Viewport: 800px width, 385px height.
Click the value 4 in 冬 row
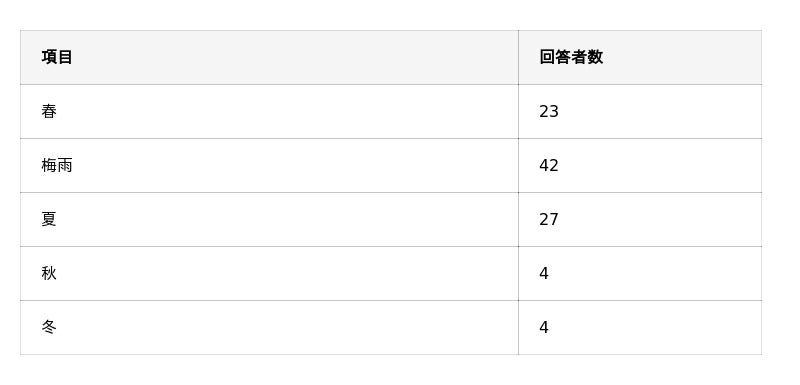coord(544,327)
